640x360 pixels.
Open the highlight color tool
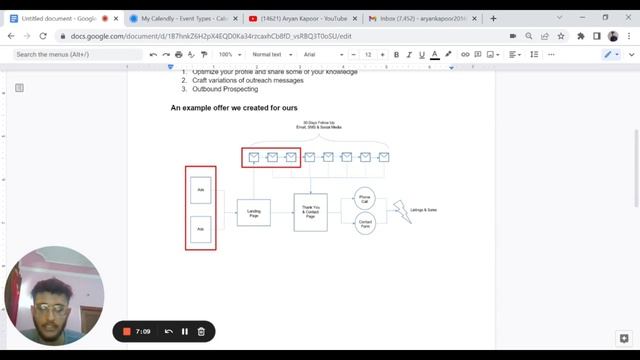448,54
